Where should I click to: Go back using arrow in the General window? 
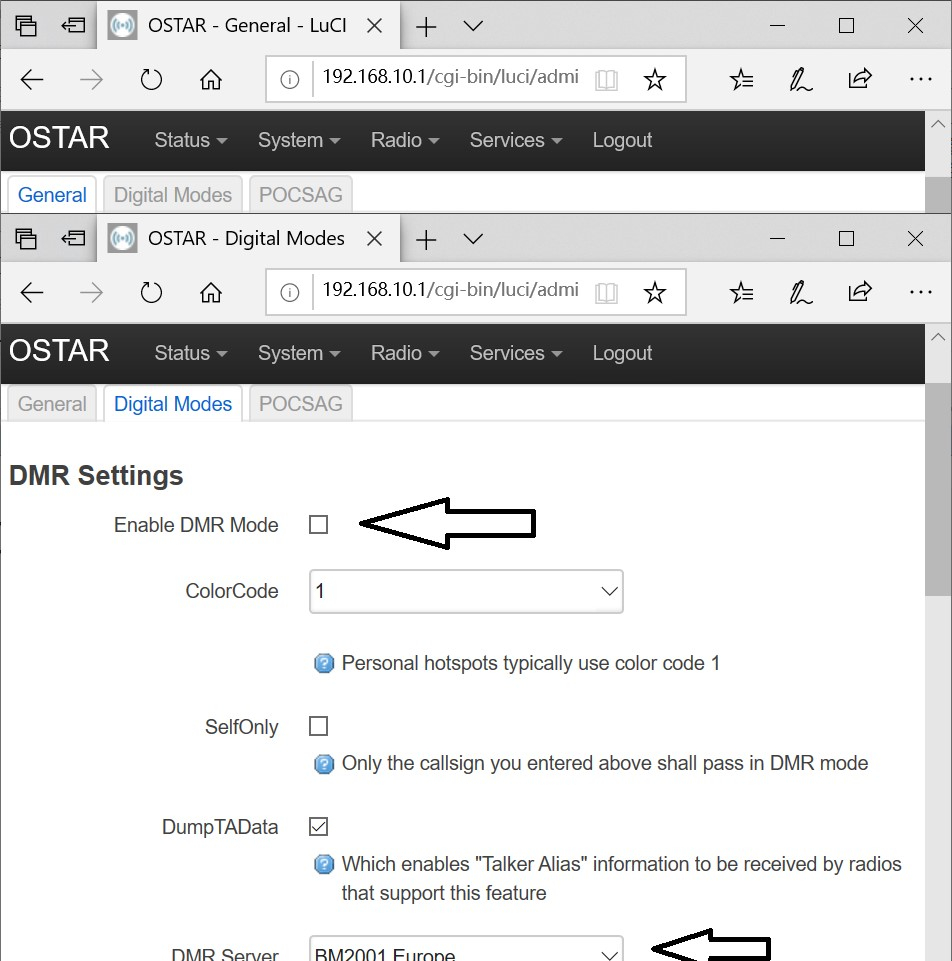(32, 80)
